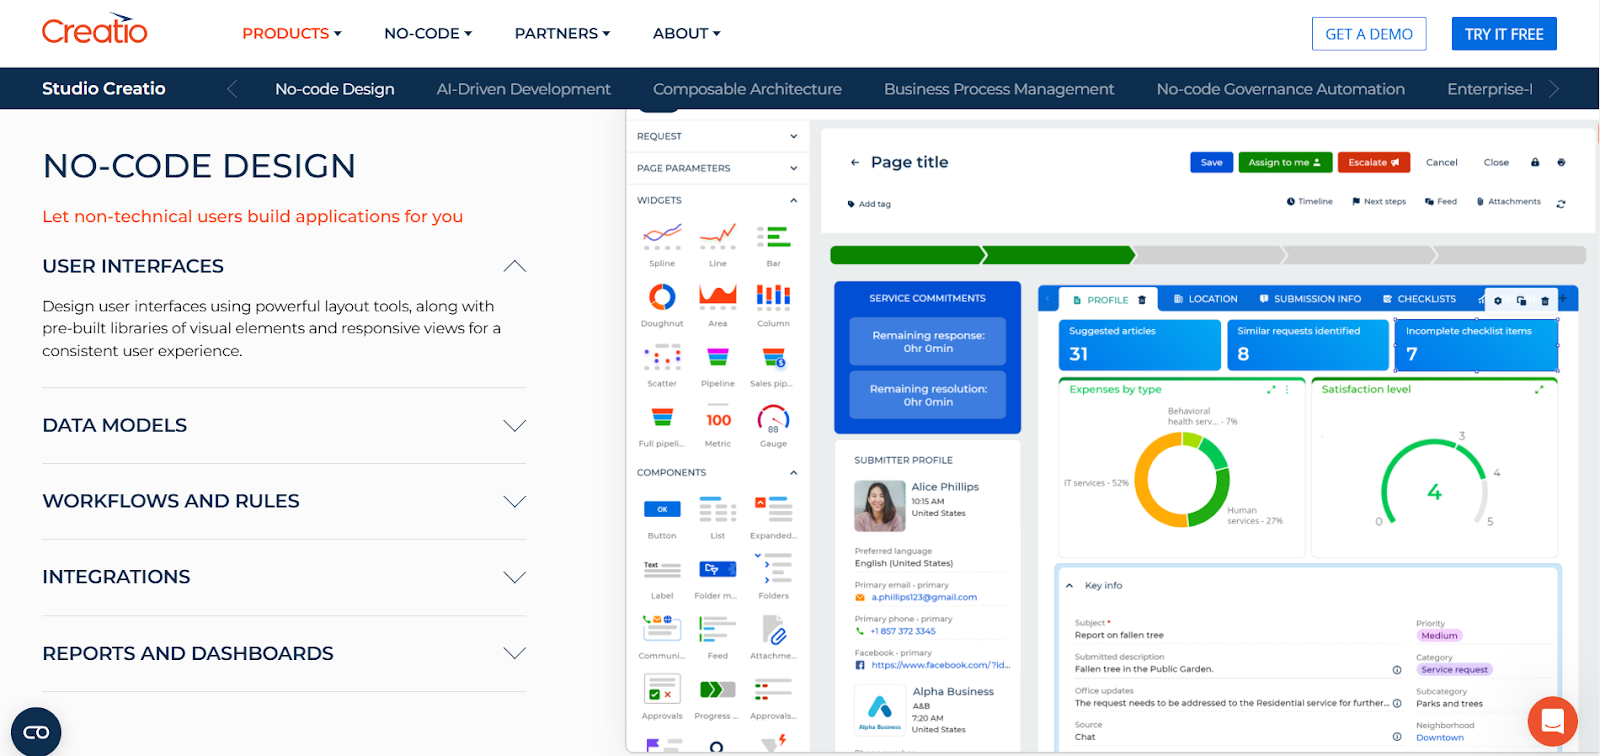Select the LOCATION tab
The height and width of the screenshot is (756, 1600).
tap(1205, 299)
